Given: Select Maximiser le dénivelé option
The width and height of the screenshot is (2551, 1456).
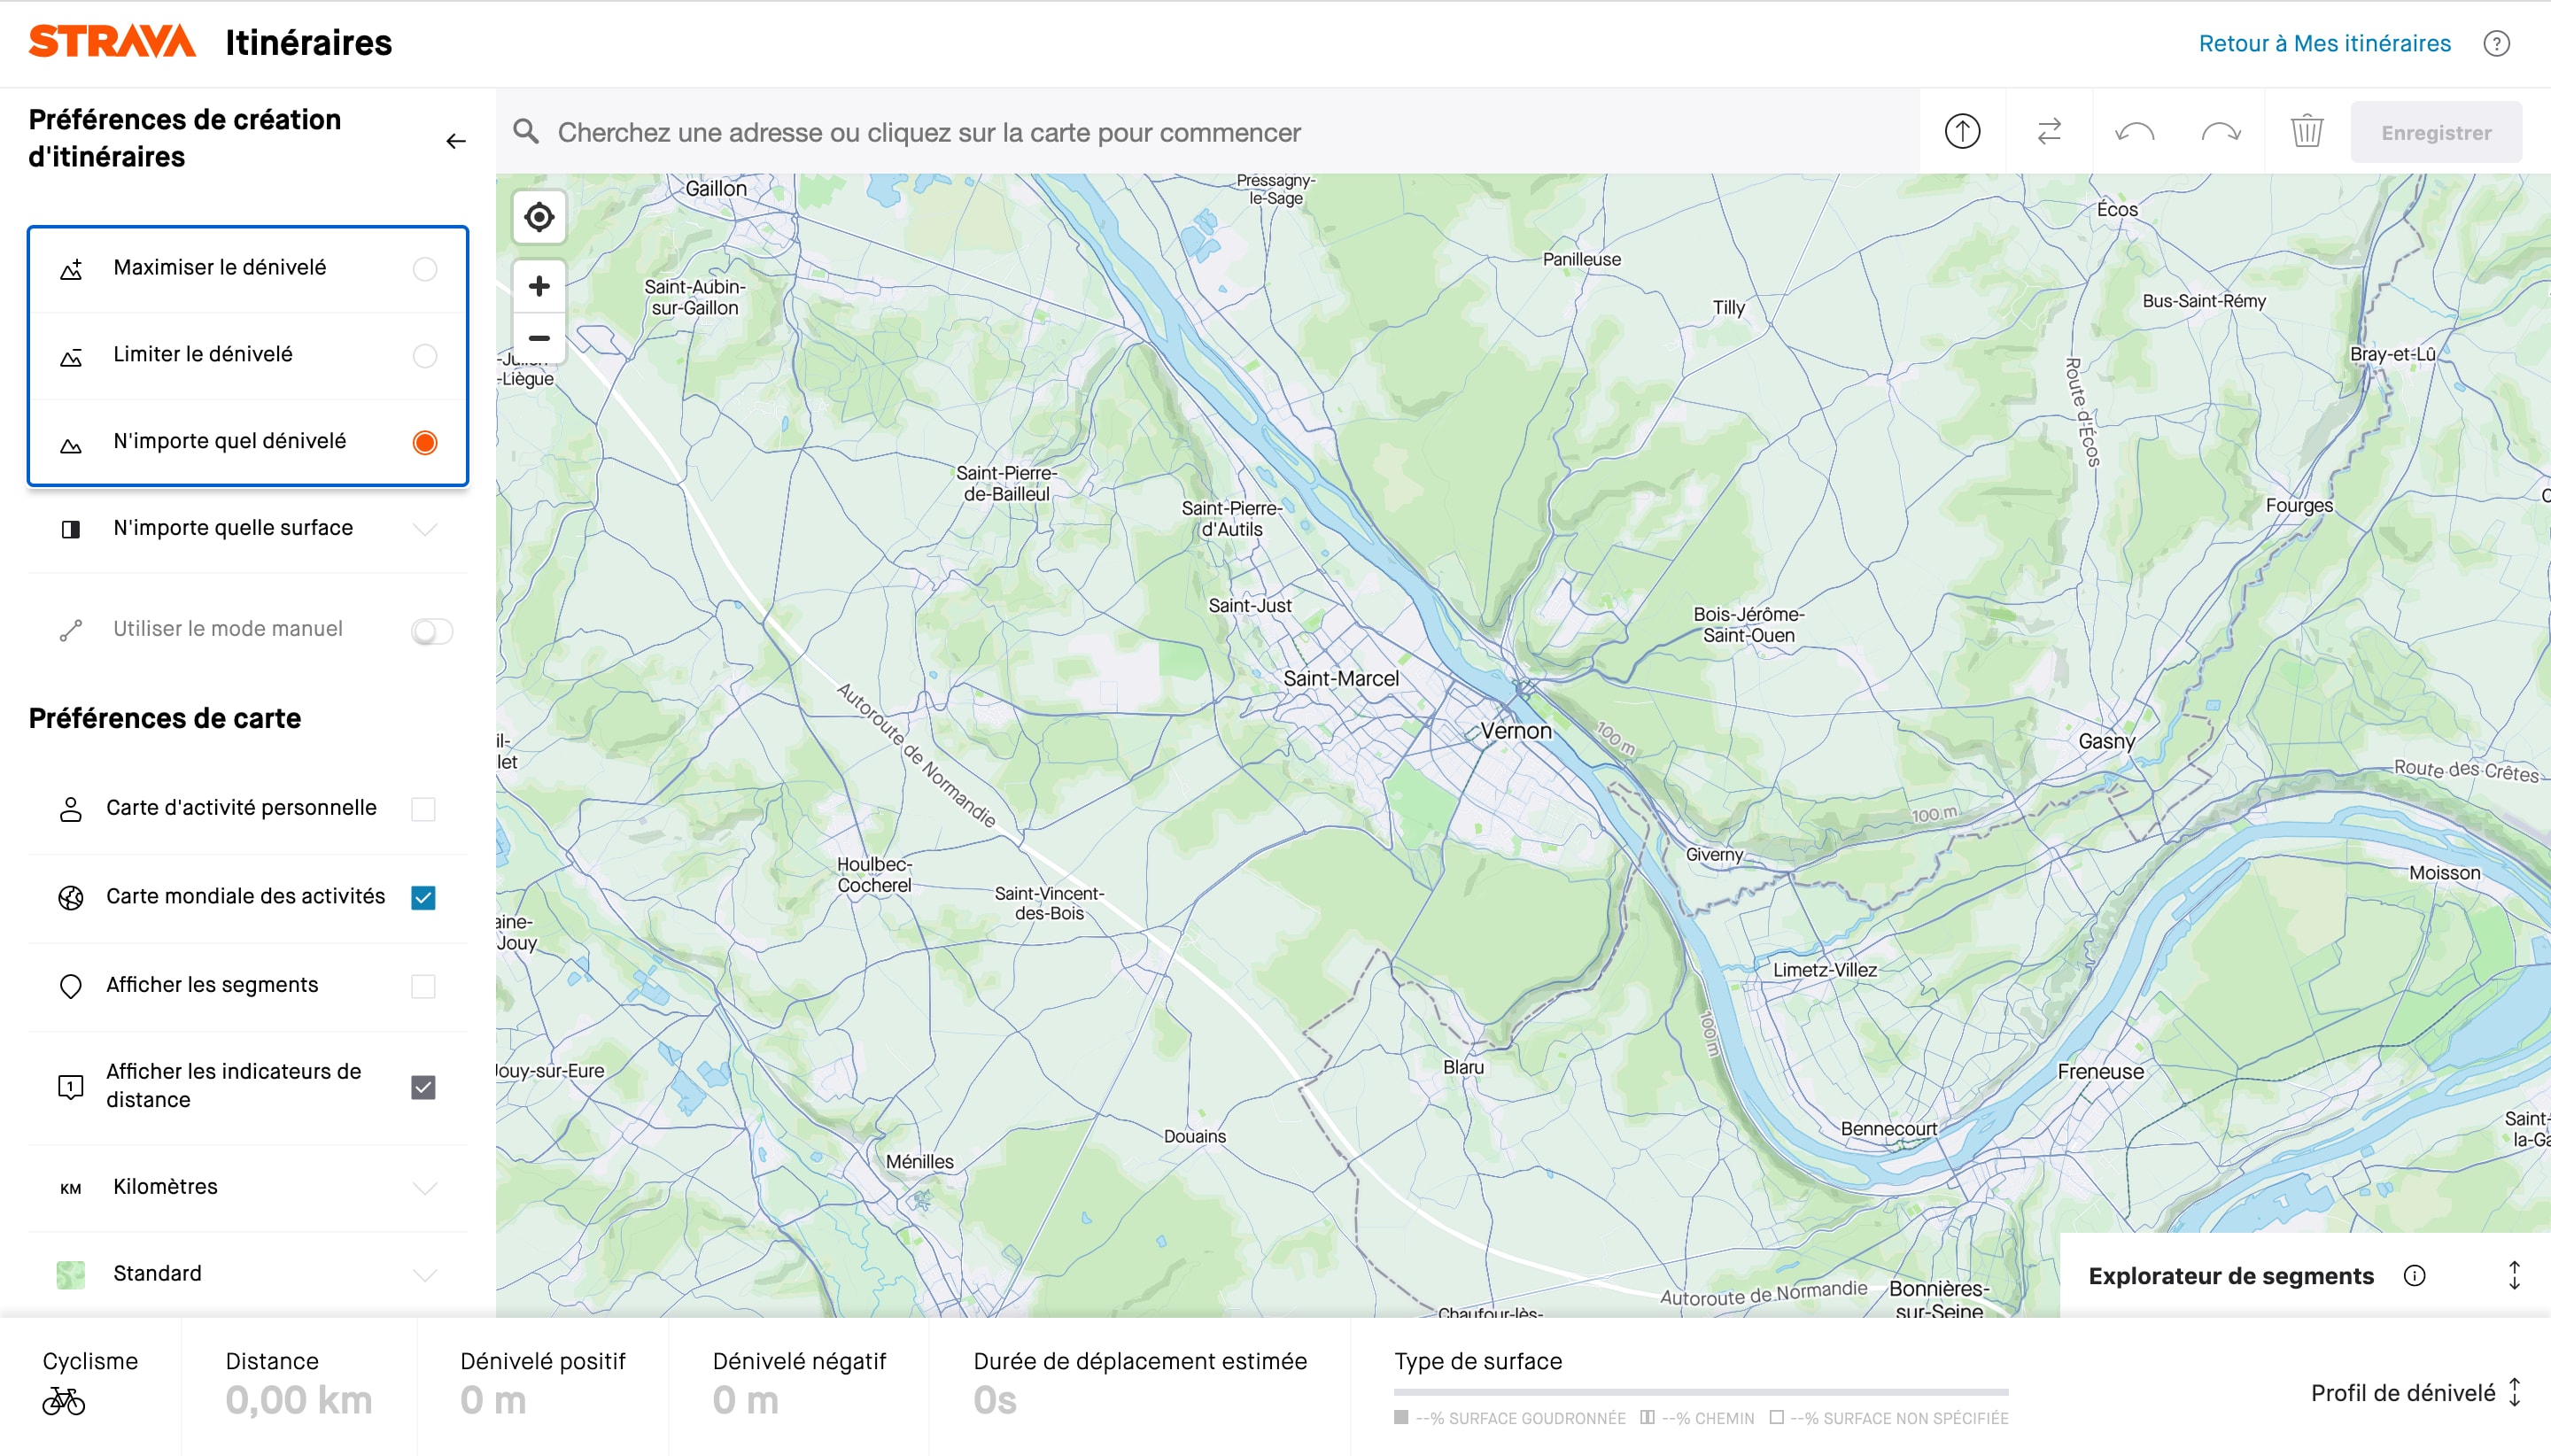Looking at the screenshot, I should tap(425, 269).
